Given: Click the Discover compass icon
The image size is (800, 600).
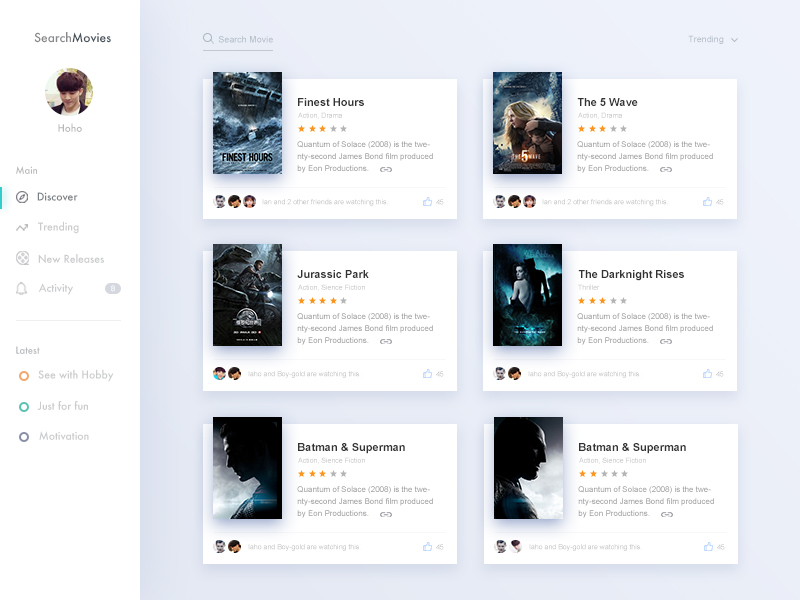Looking at the screenshot, I should click(22, 197).
